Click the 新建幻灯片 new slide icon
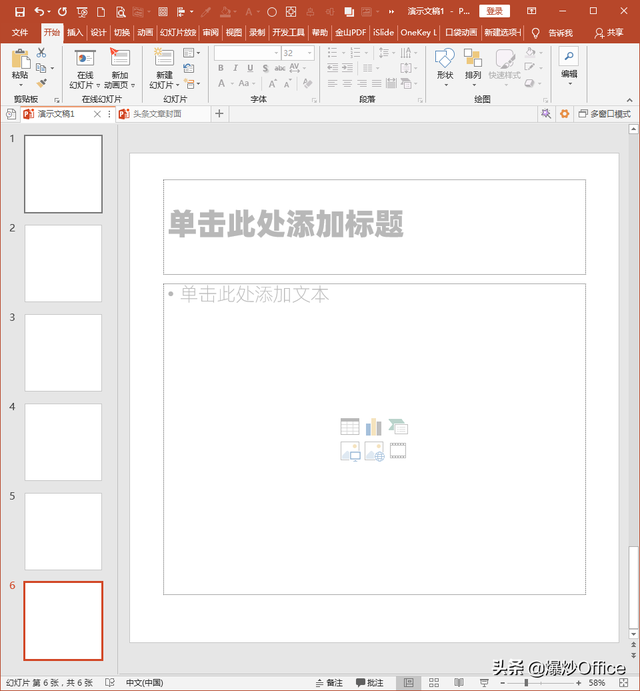The width and height of the screenshot is (640, 691). tap(164, 58)
